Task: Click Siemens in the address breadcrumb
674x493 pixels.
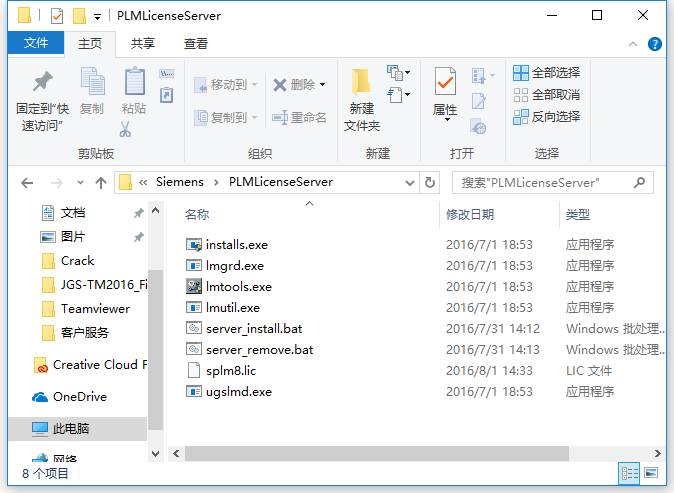Action: tap(180, 182)
